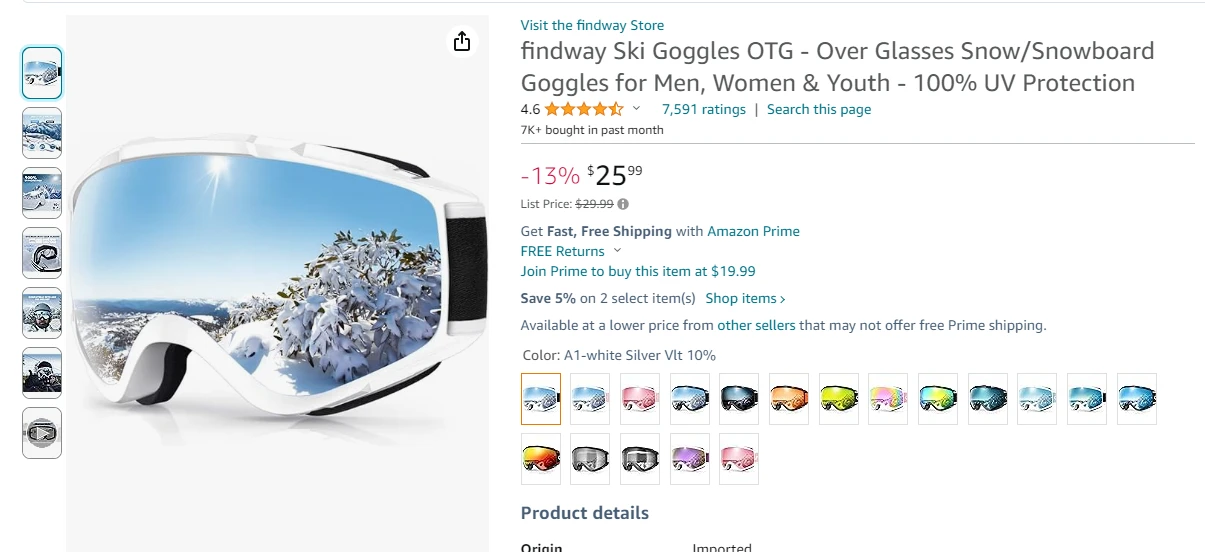
Task: Open the 7,591 ratings link
Action: [704, 109]
